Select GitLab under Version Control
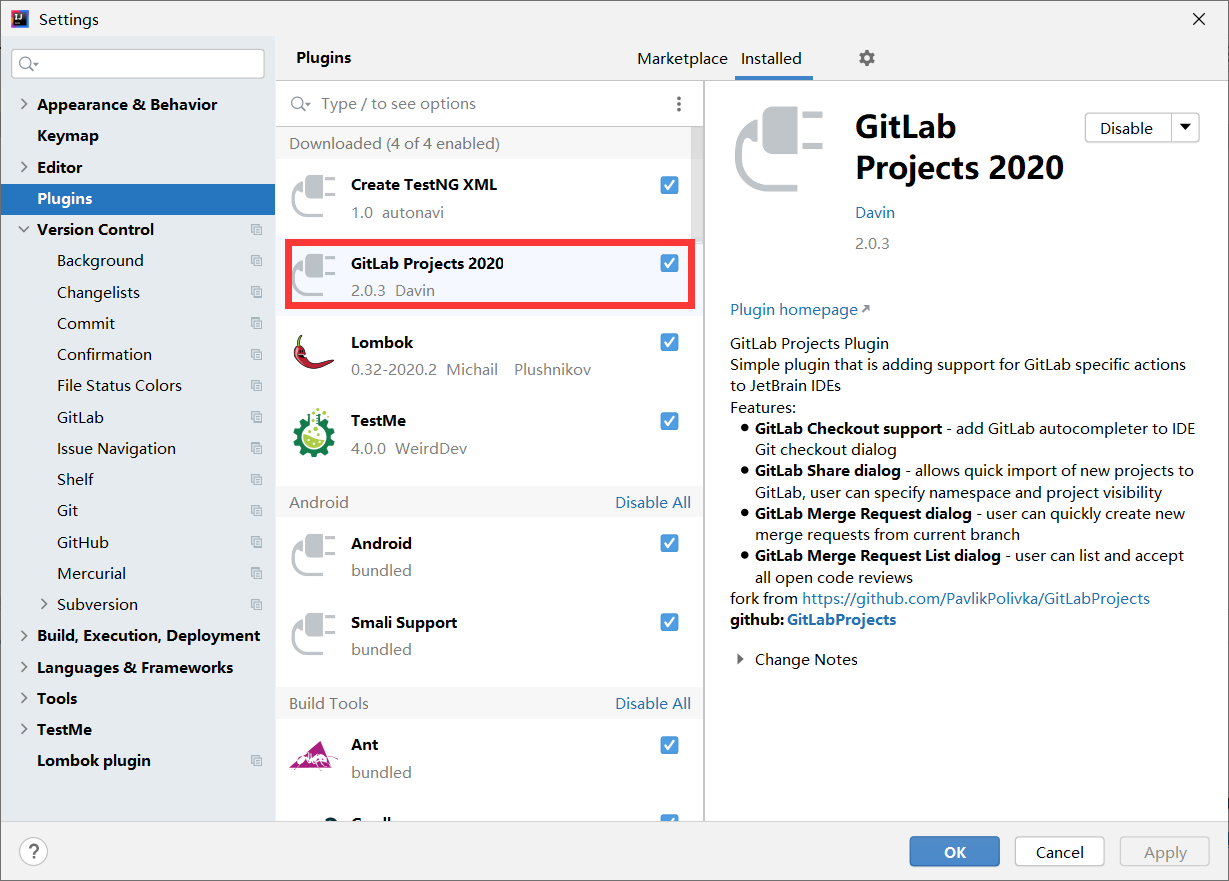This screenshot has width=1229, height=881. click(80, 417)
